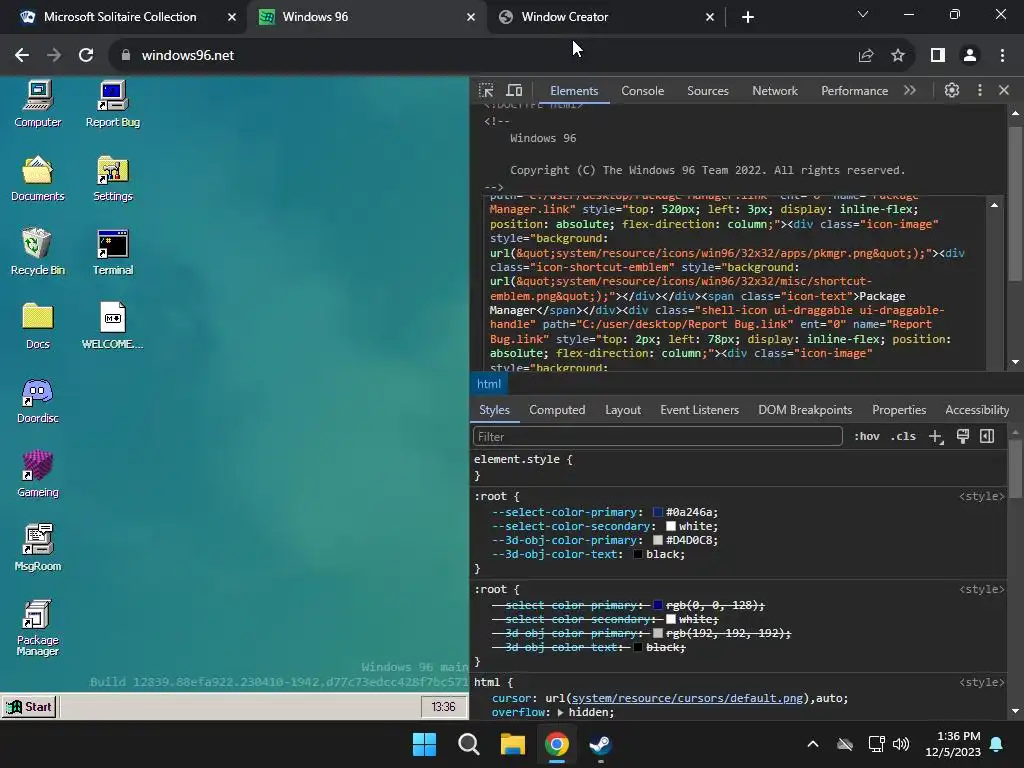This screenshot has width=1024, height=768.
Task: Go back to the previous page
Action: [x=22, y=56]
